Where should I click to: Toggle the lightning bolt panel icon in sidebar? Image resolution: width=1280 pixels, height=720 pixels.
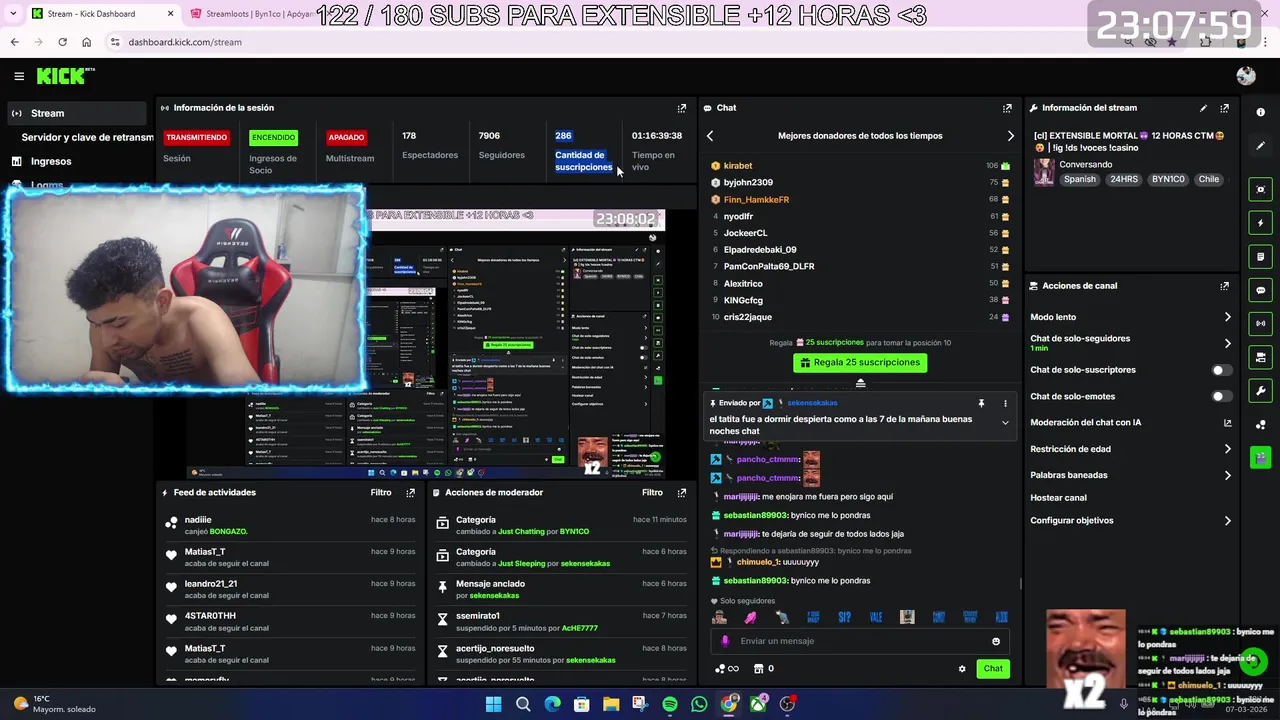[1260, 223]
